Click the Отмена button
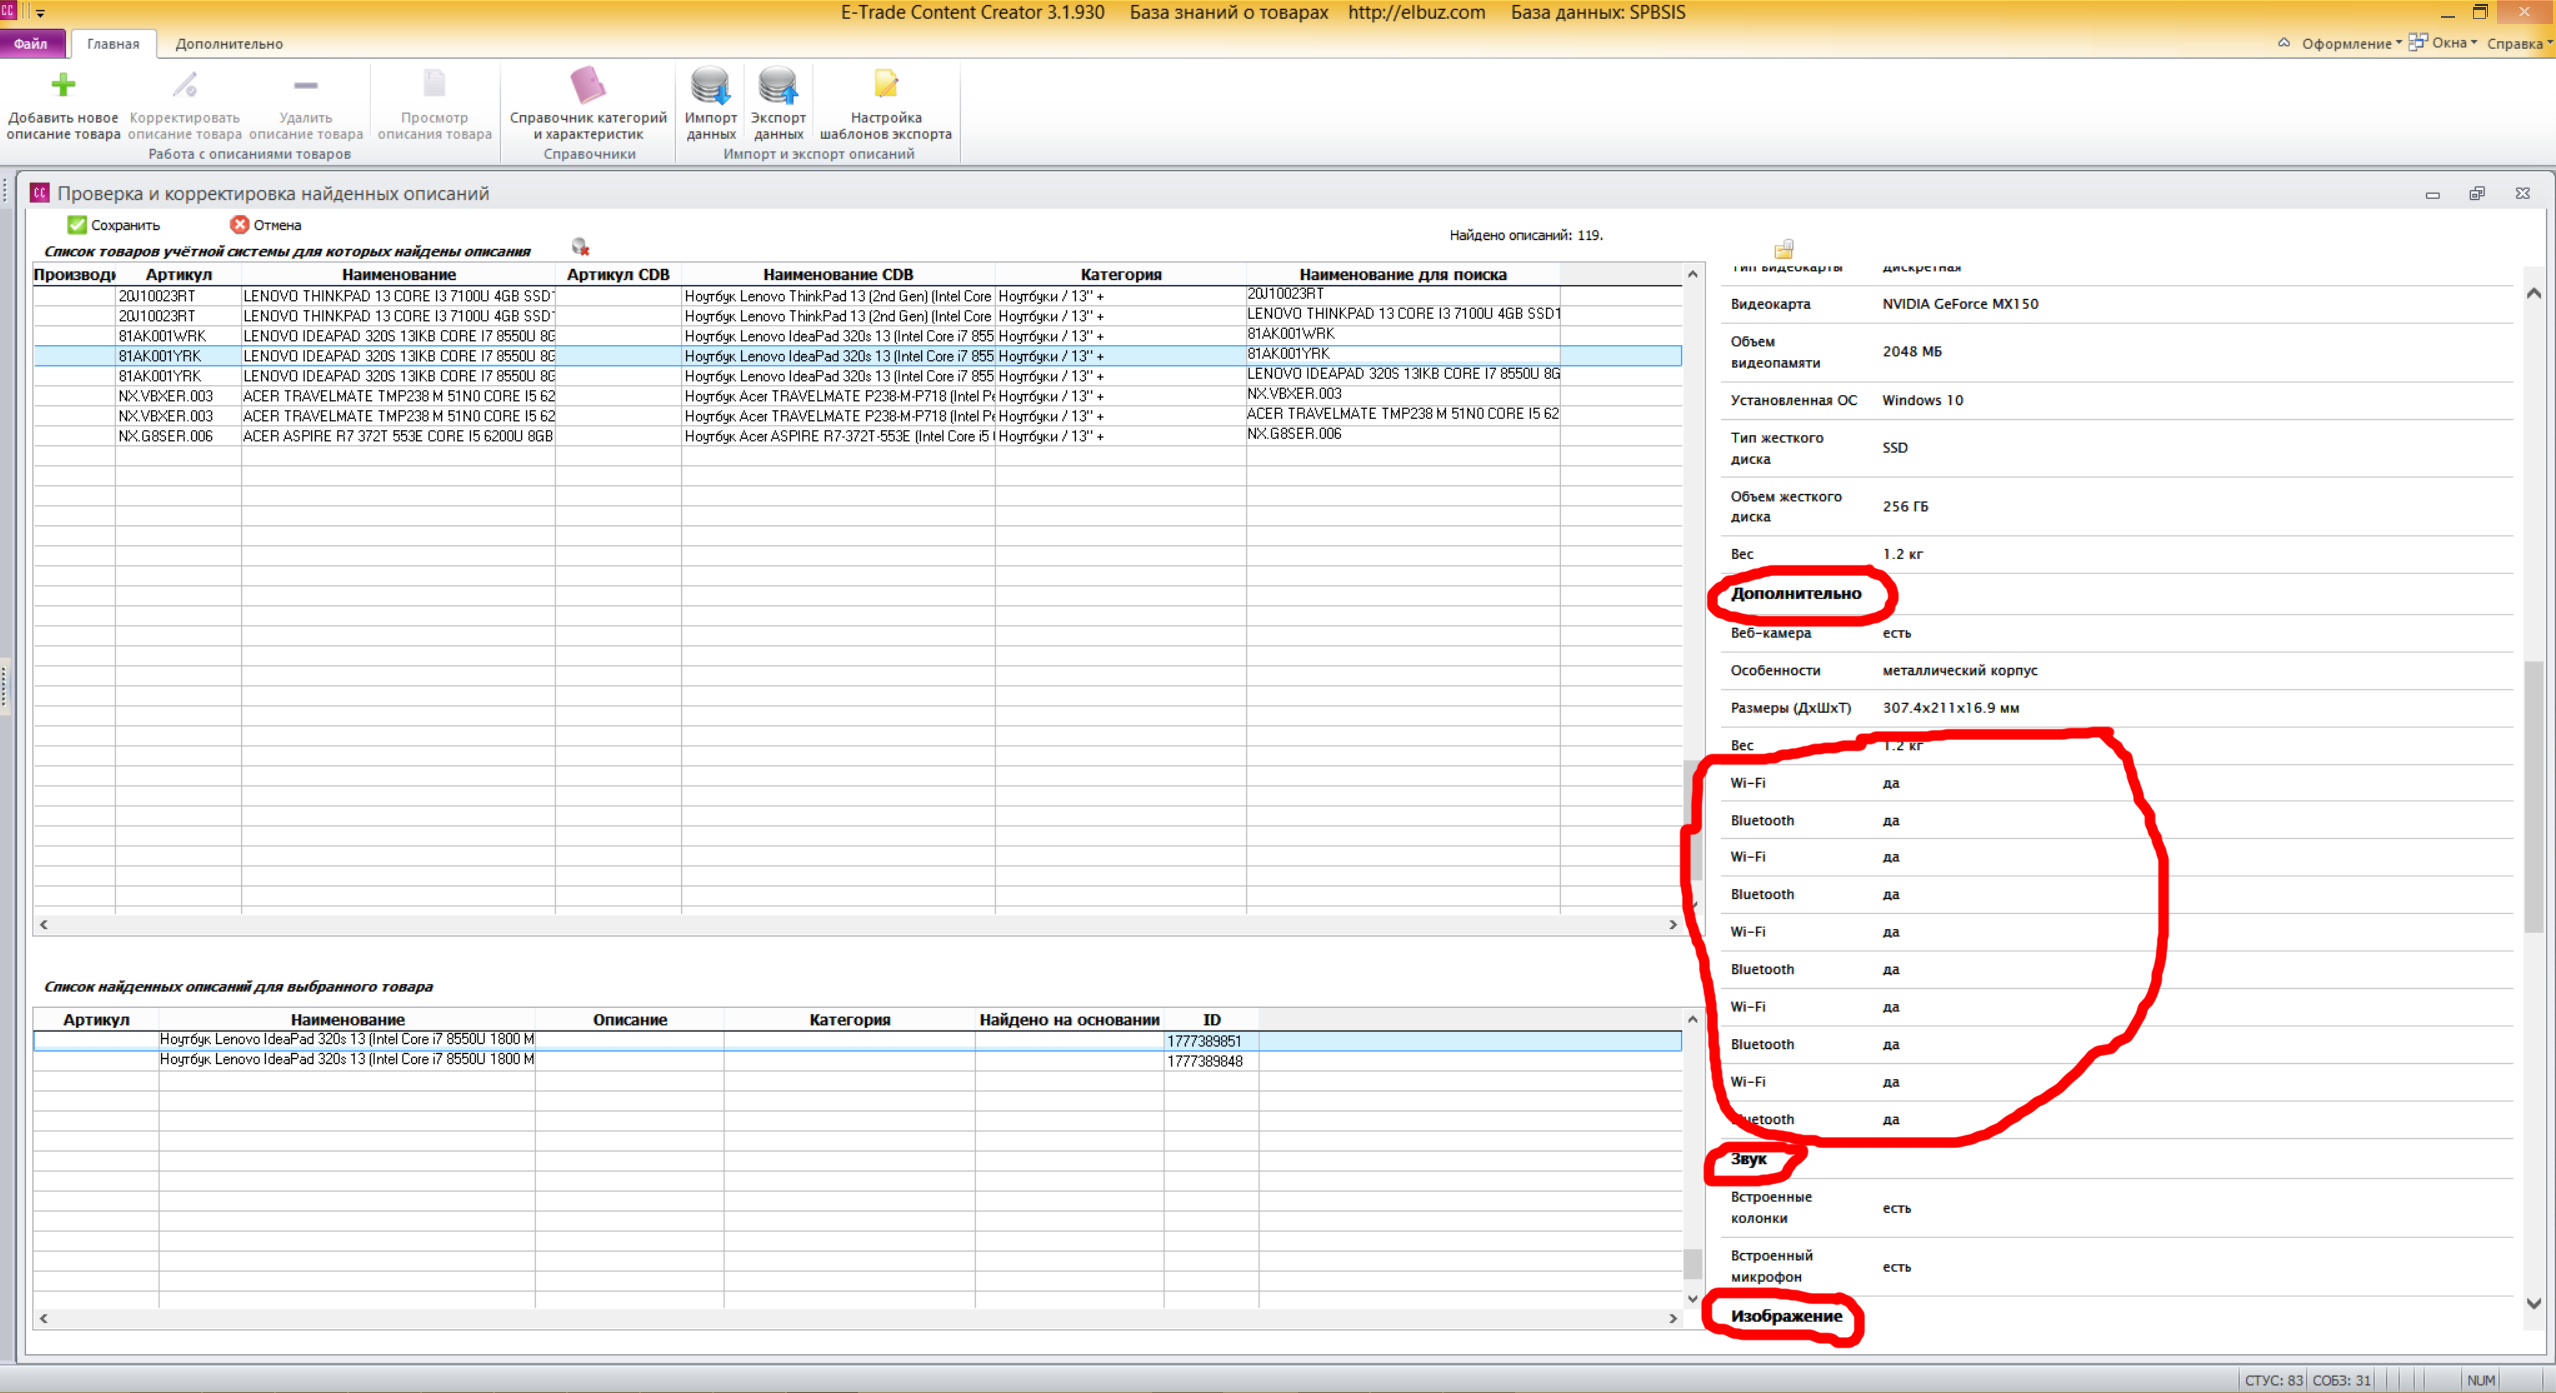The image size is (2556, 1393). click(266, 225)
